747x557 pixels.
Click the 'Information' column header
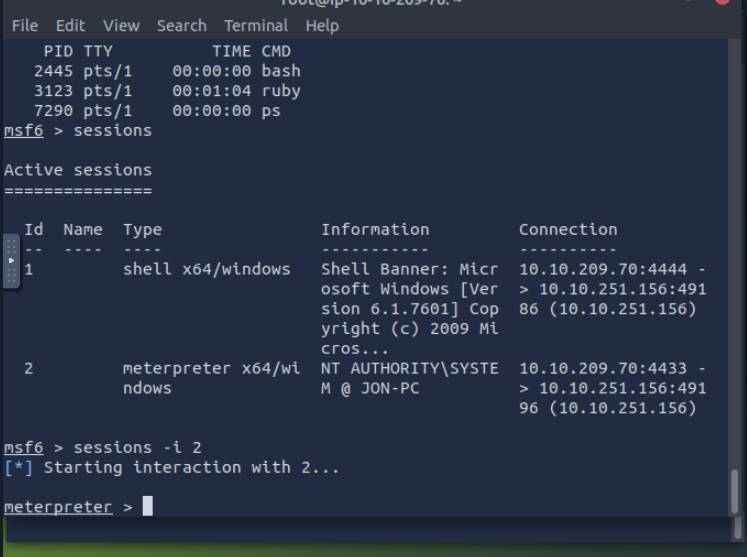(x=375, y=229)
